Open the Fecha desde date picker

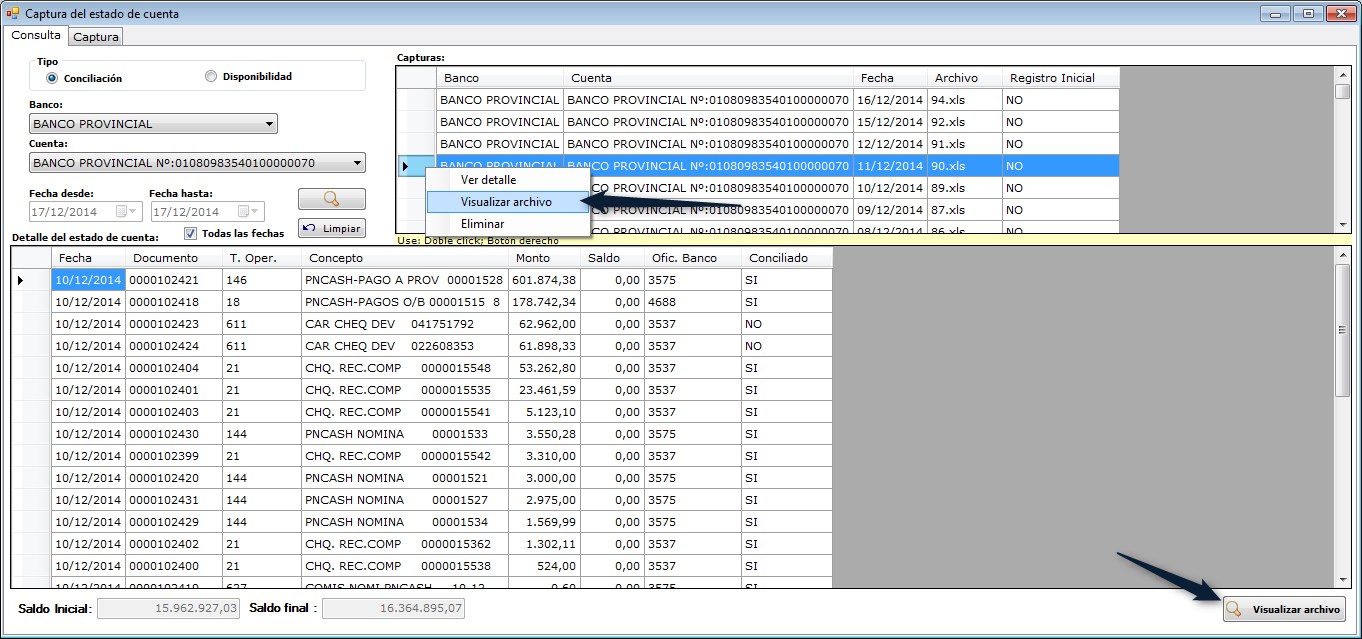(128, 212)
